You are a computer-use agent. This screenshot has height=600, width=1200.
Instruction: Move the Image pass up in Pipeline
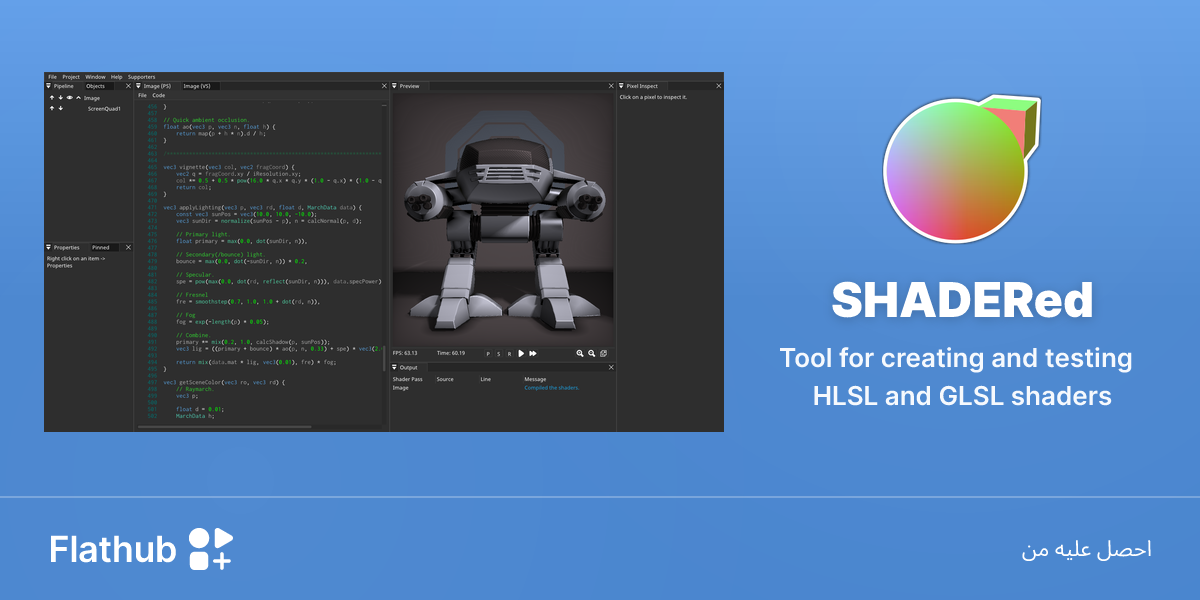point(52,98)
